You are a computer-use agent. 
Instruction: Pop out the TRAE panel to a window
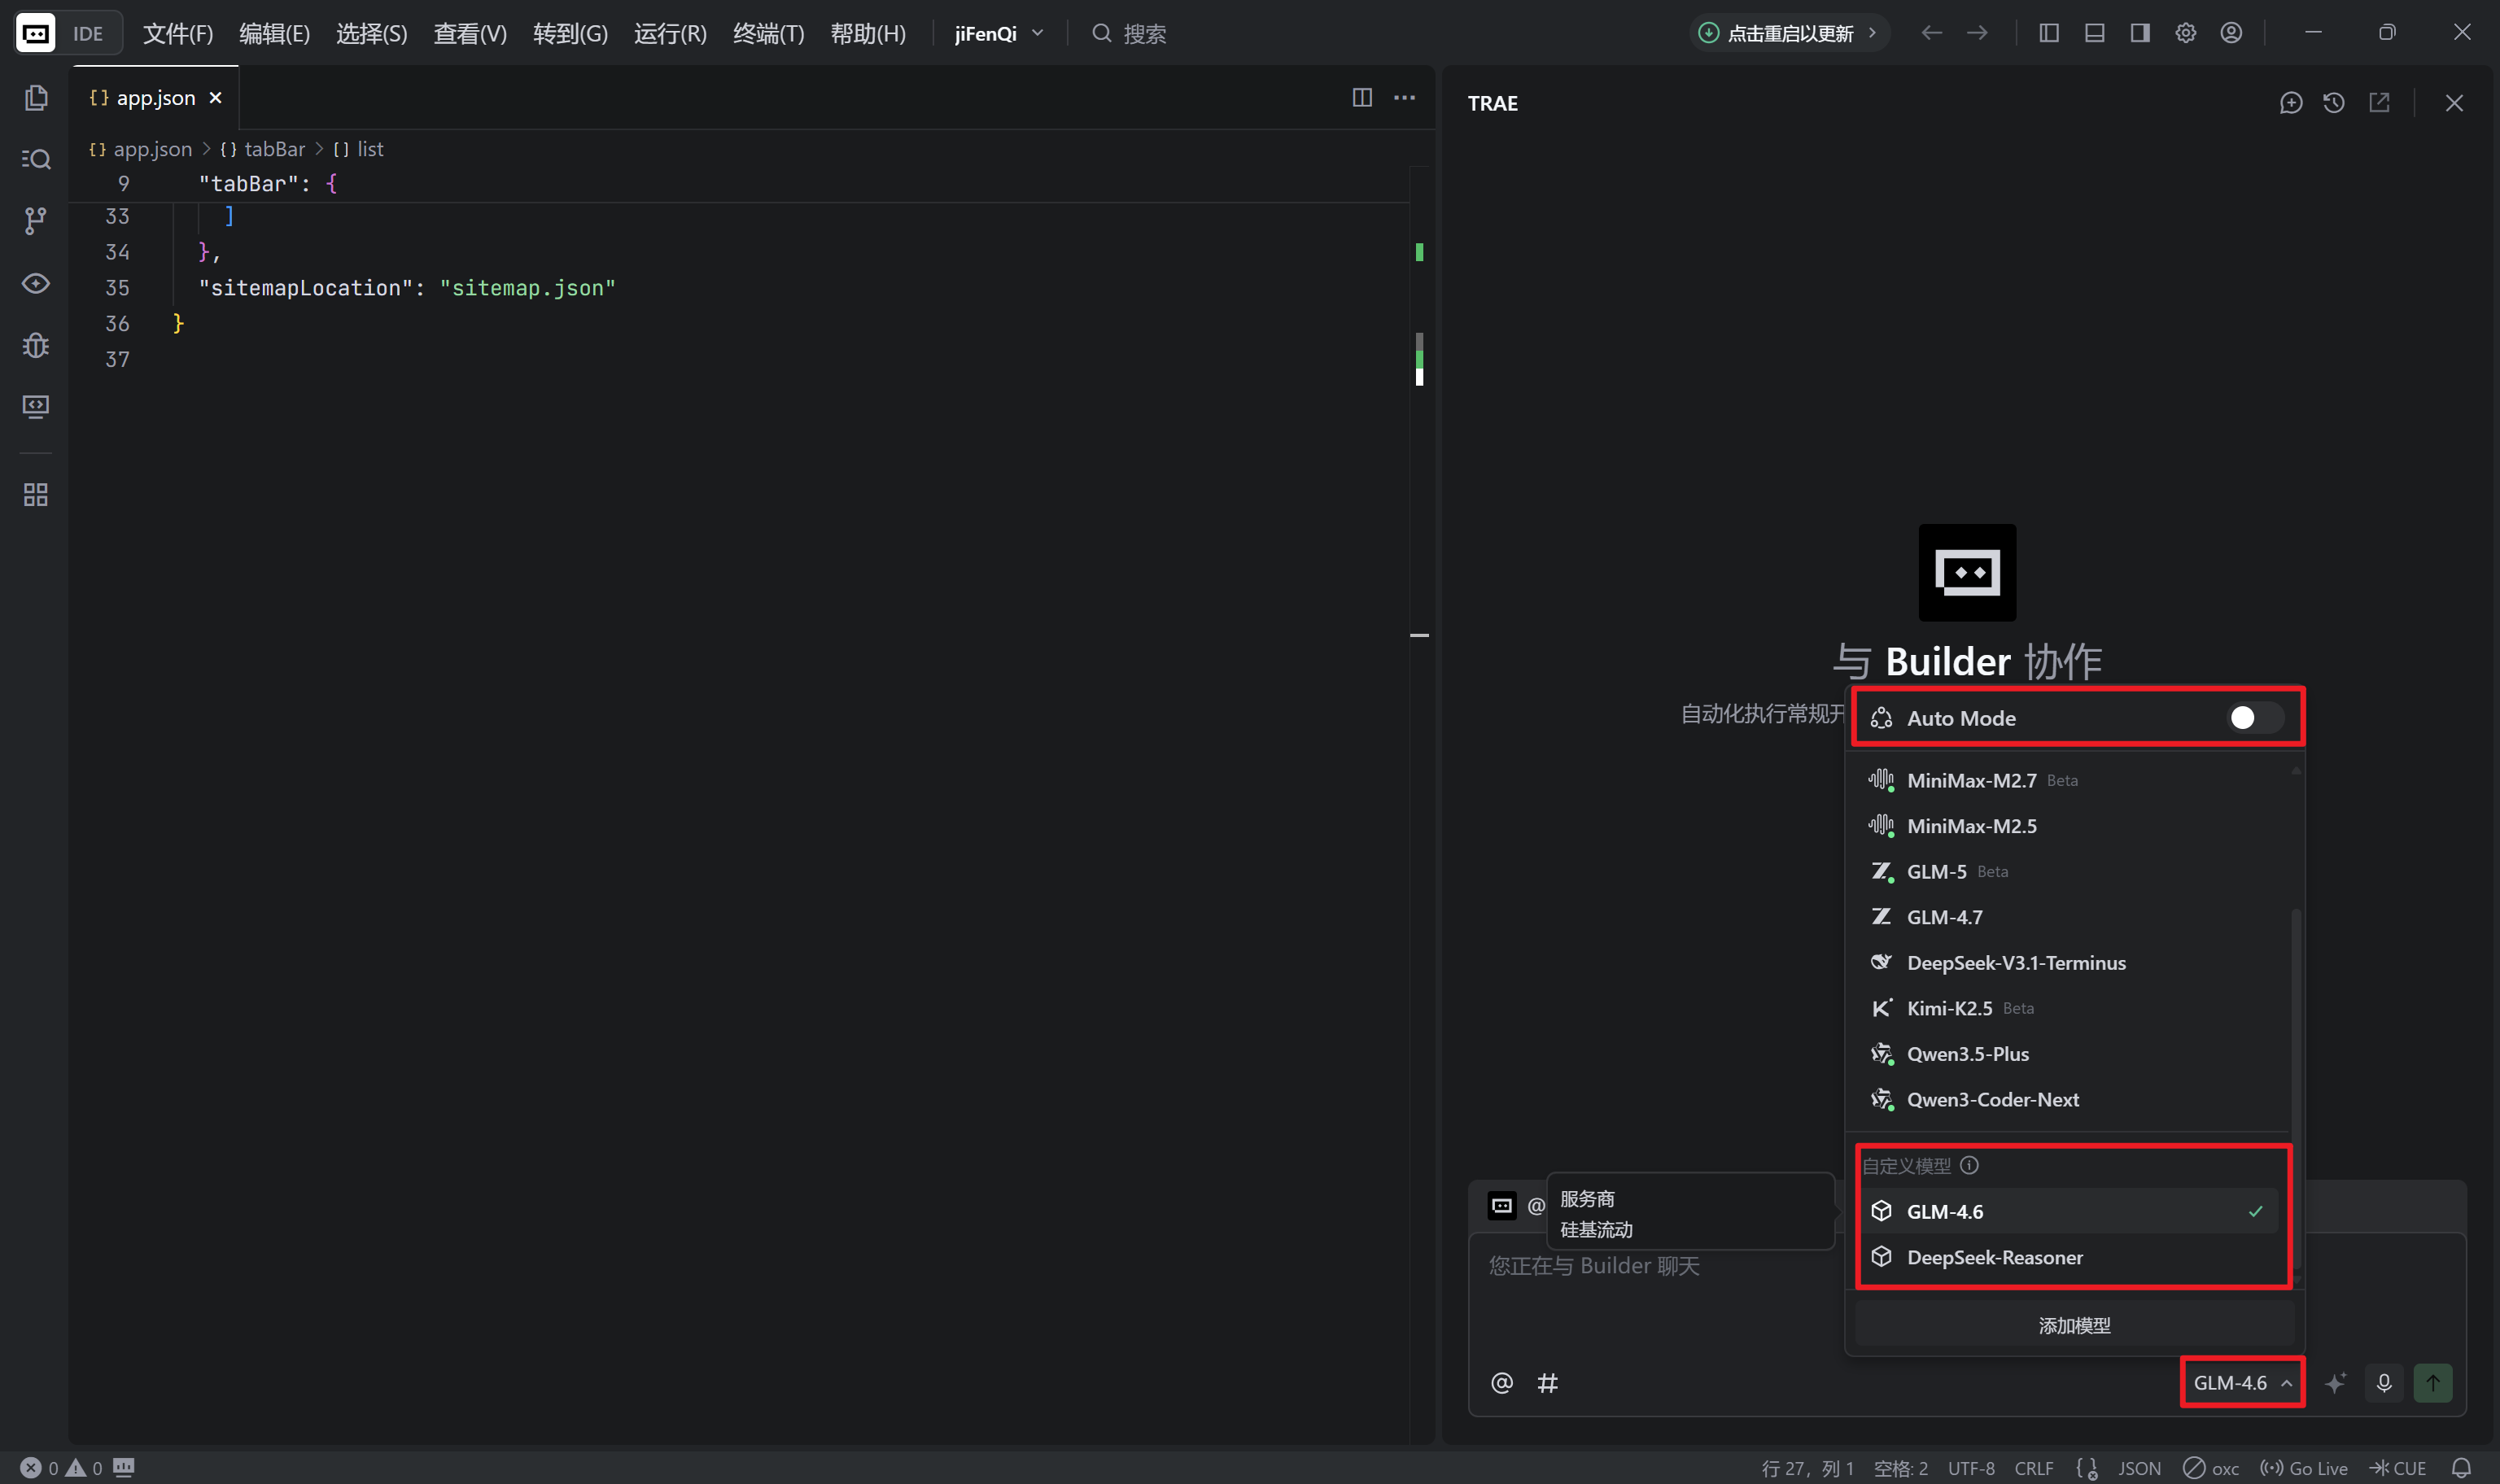2379,103
